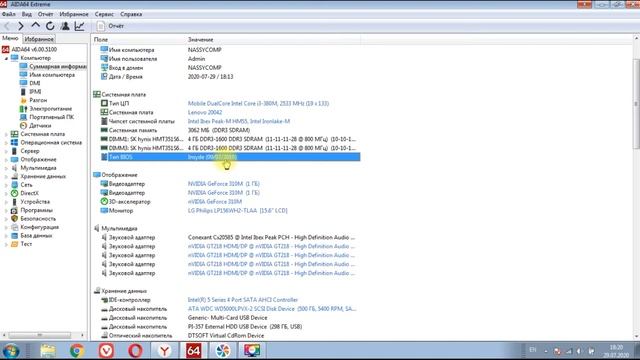640x360 pixels.
Task: Click the База данных icon in the tree
Action: [x=14, y=236]
